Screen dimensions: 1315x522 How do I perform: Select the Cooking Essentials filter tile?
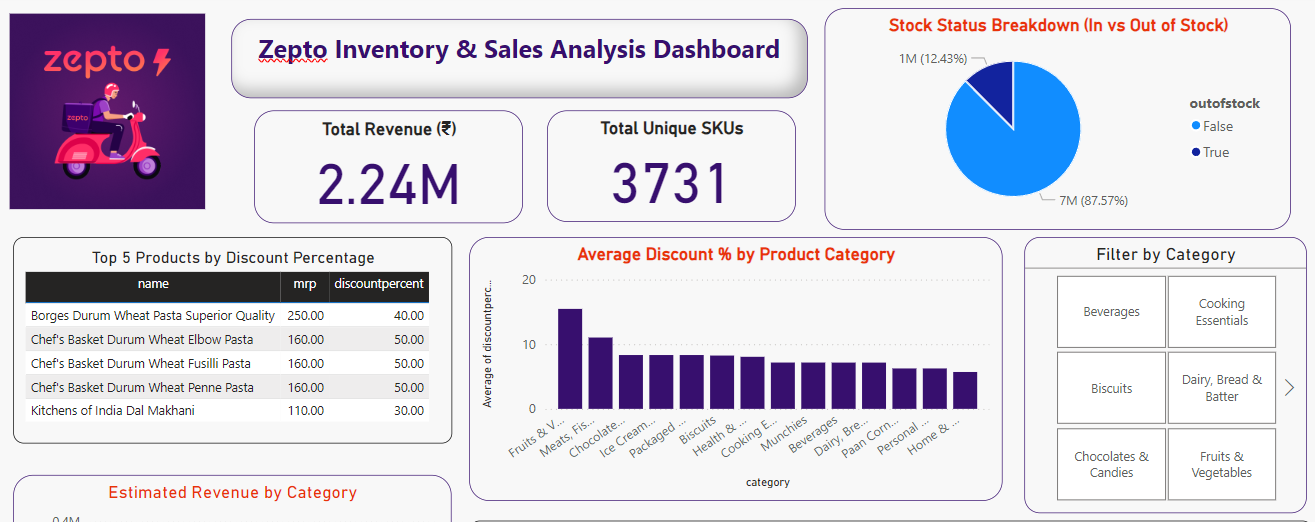coord(1222,312)
